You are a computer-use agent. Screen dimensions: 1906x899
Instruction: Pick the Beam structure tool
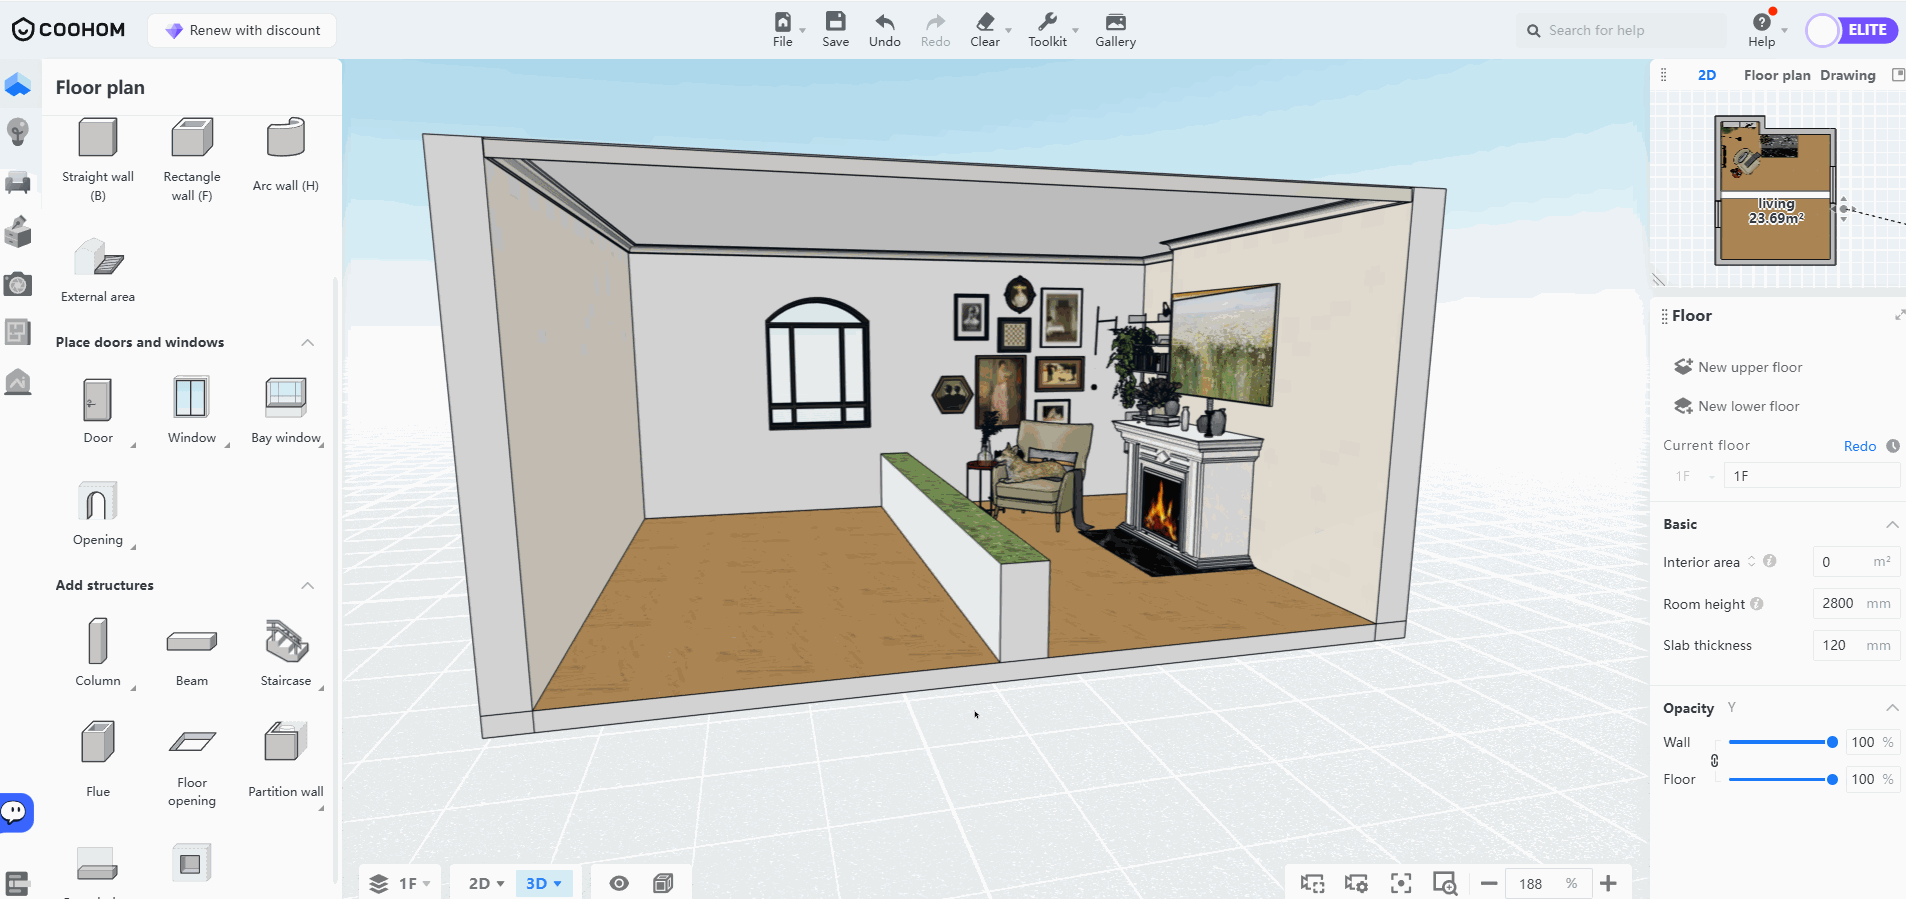pyautogui.click(x=191, y=642)
